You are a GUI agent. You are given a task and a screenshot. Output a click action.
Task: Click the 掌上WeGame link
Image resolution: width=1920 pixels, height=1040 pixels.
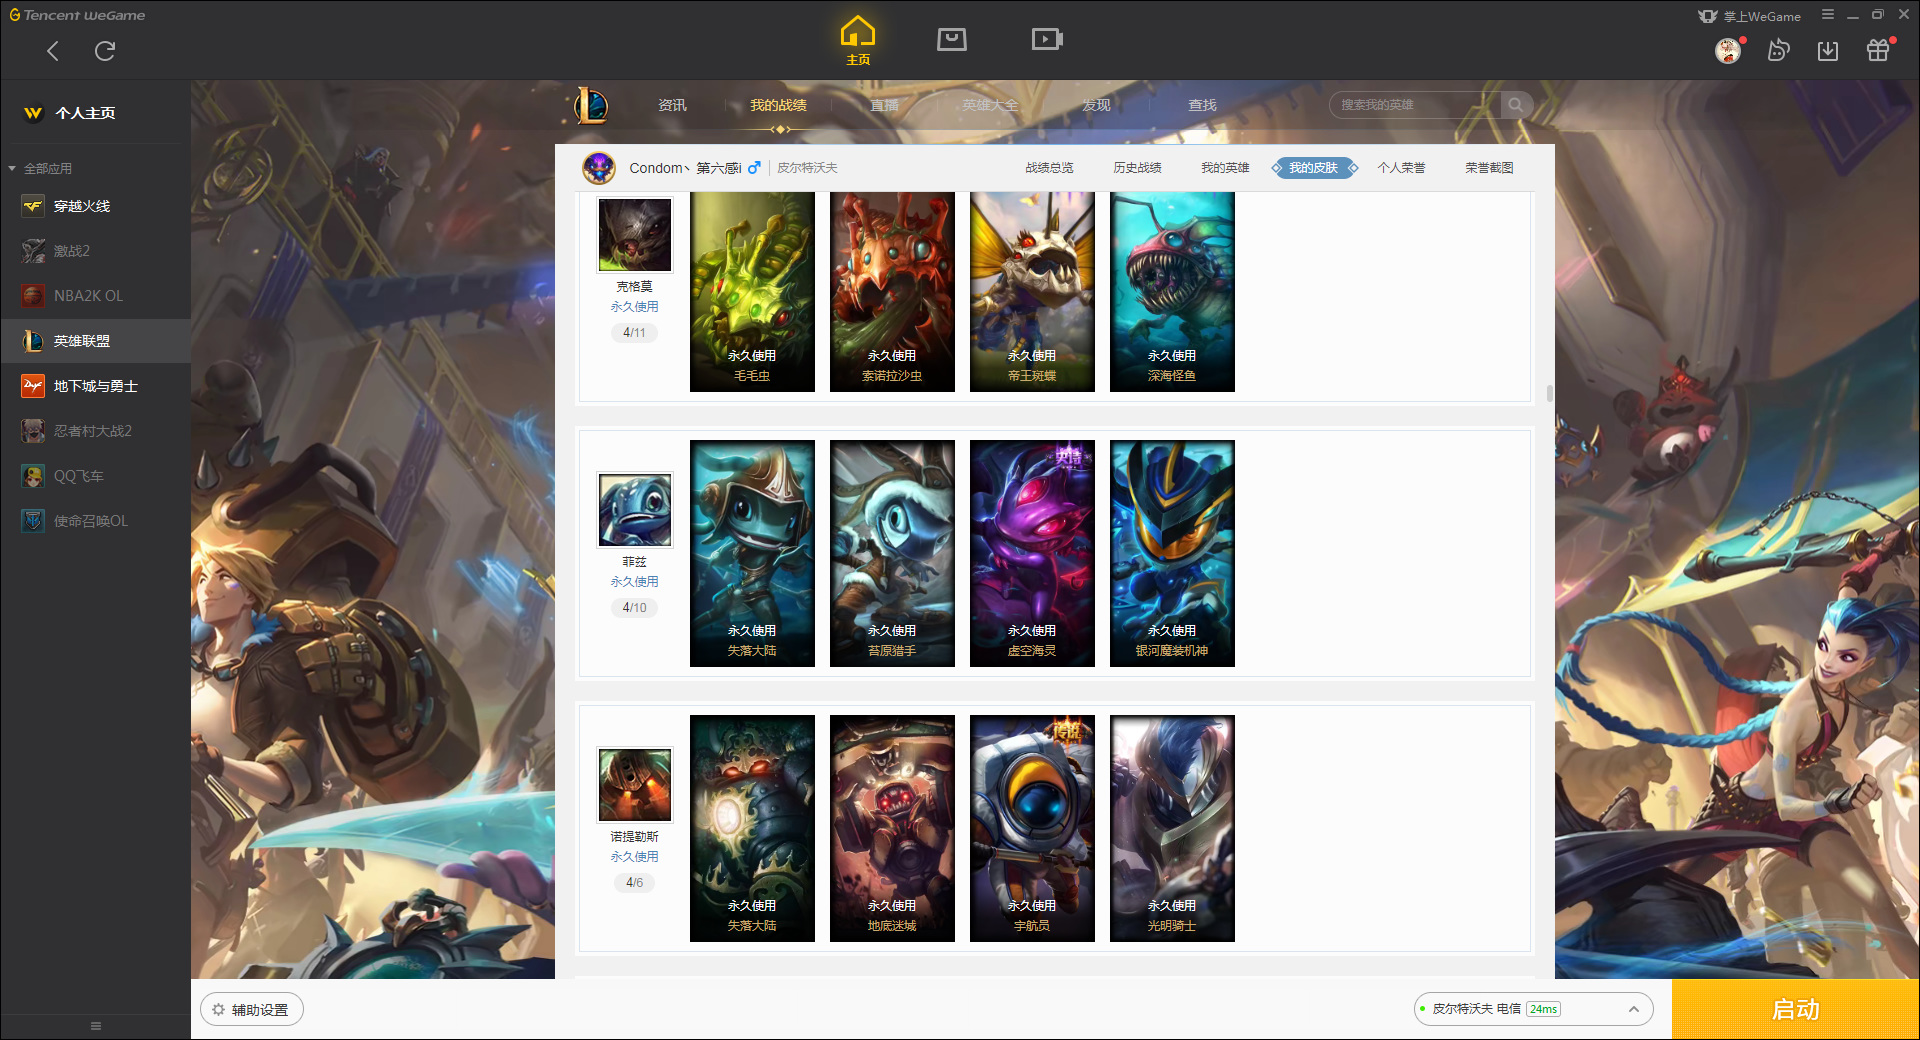coord(1750,16)
